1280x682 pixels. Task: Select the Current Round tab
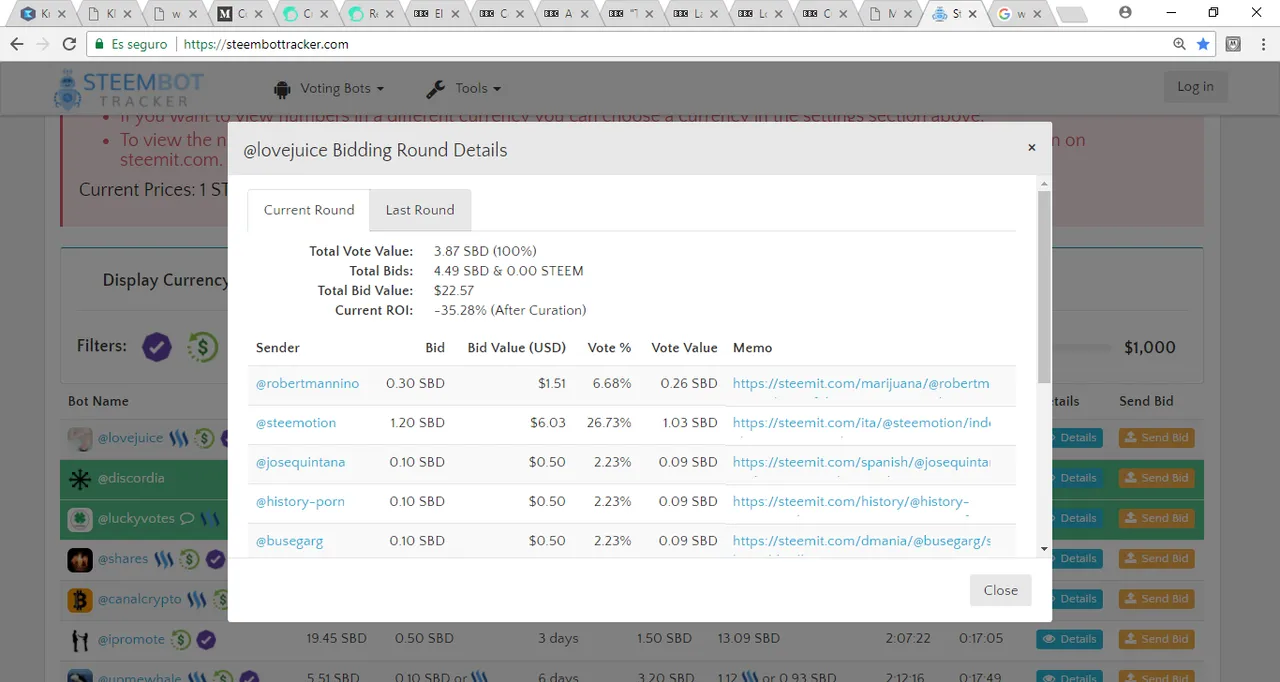[x=309, y=210]
